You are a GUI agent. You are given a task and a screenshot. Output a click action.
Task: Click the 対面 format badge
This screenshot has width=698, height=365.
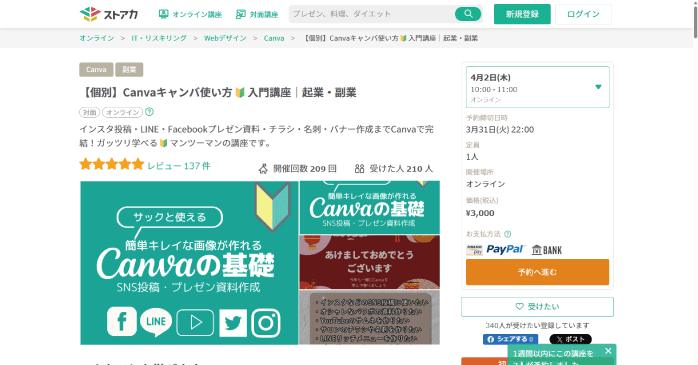pos(89,112)
